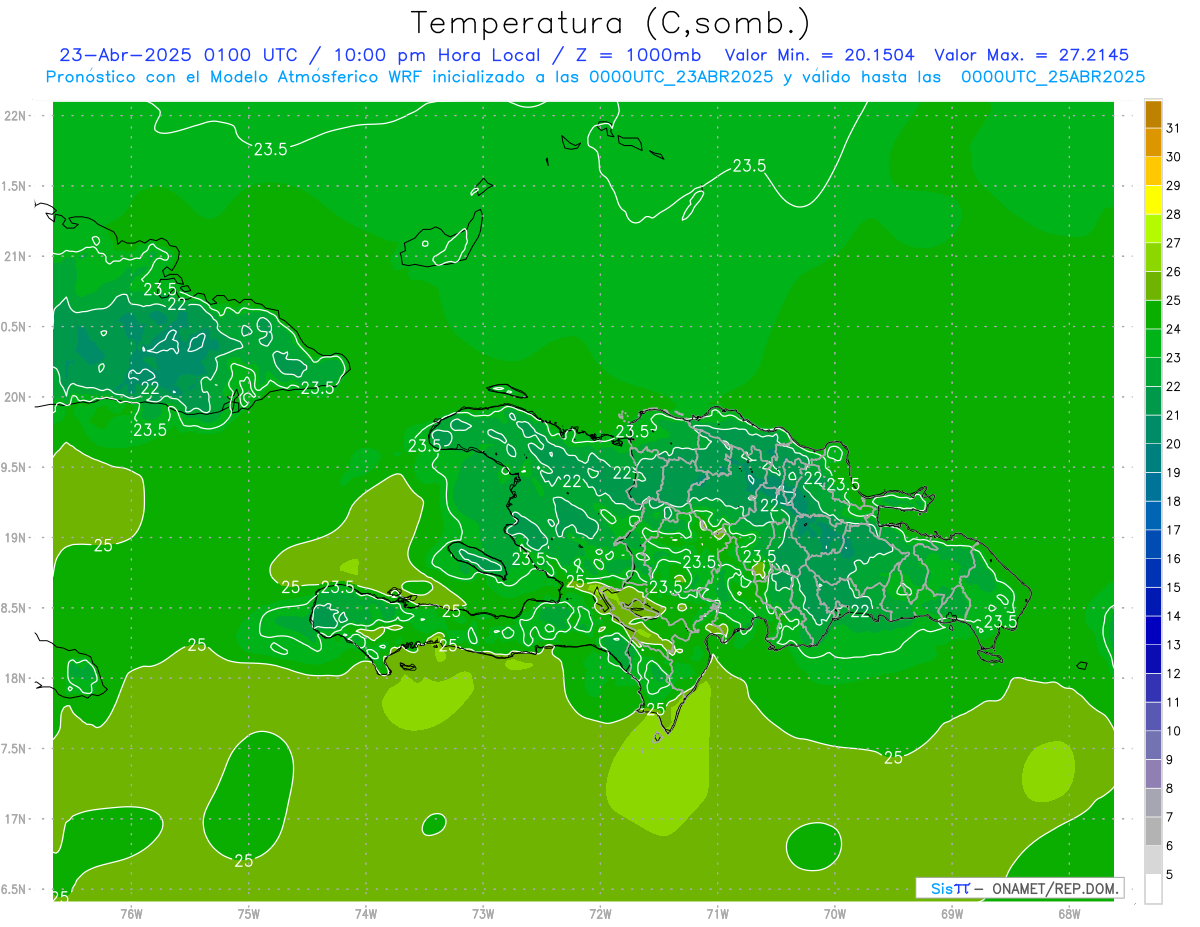Screen dimensions: 1200x927
Task: Click the latitude label "7.5N"
Action: [x=14, y=749]
